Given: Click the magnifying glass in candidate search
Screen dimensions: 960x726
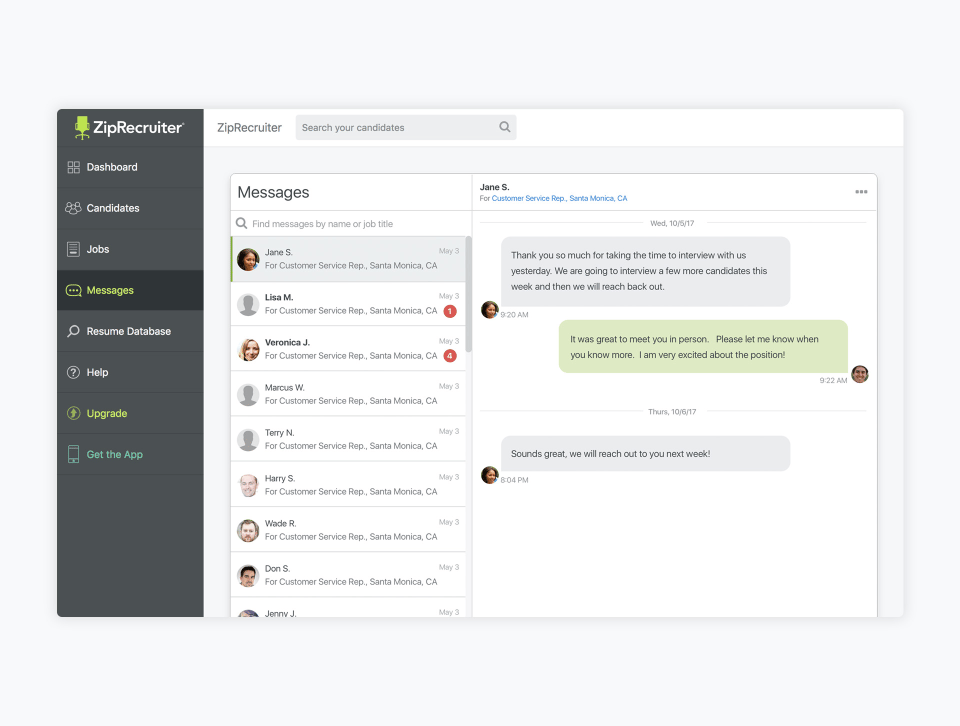Looking at the screenshot, I should [x=505, y=127].
